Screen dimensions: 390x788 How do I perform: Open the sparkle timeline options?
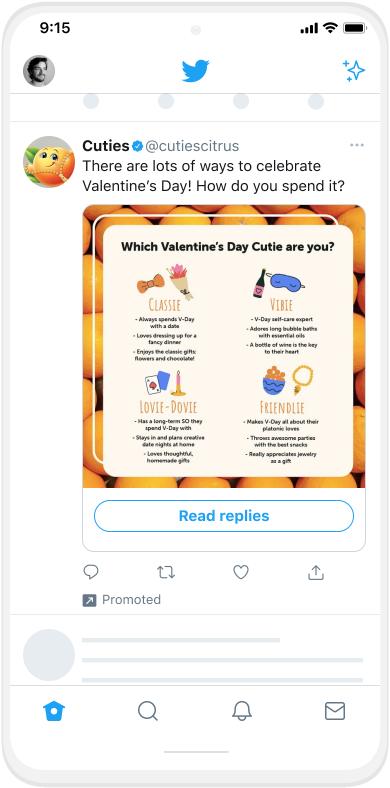(x=353, y=71)
